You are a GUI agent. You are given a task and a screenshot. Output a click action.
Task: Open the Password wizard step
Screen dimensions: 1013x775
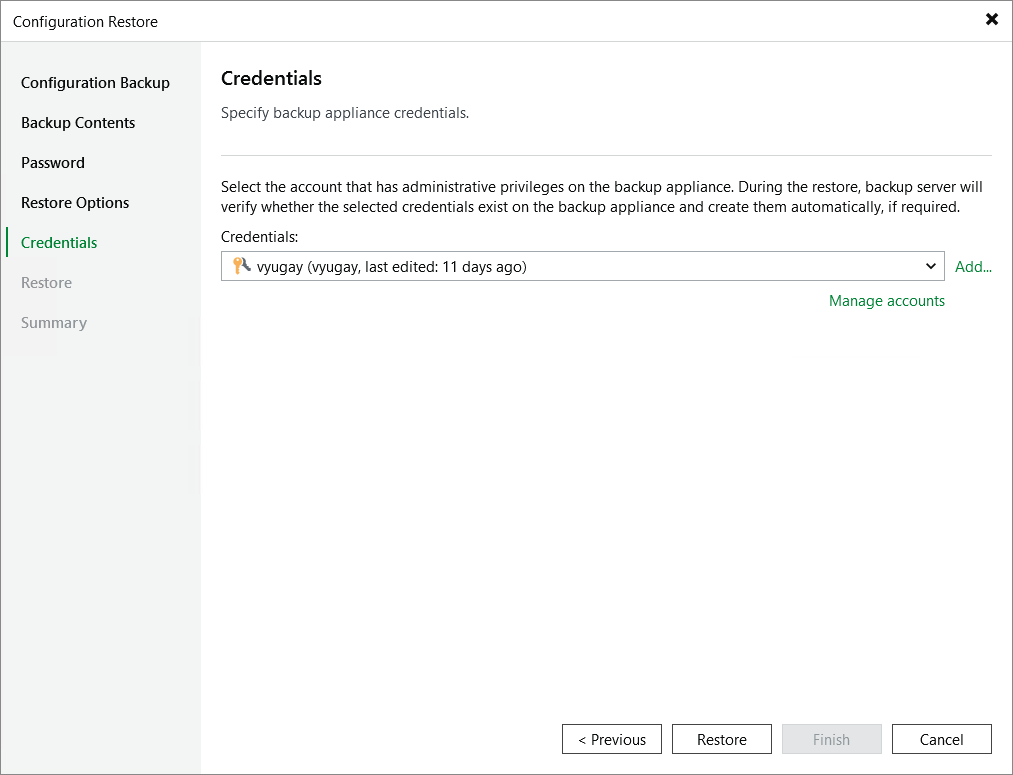pos(53,162)
